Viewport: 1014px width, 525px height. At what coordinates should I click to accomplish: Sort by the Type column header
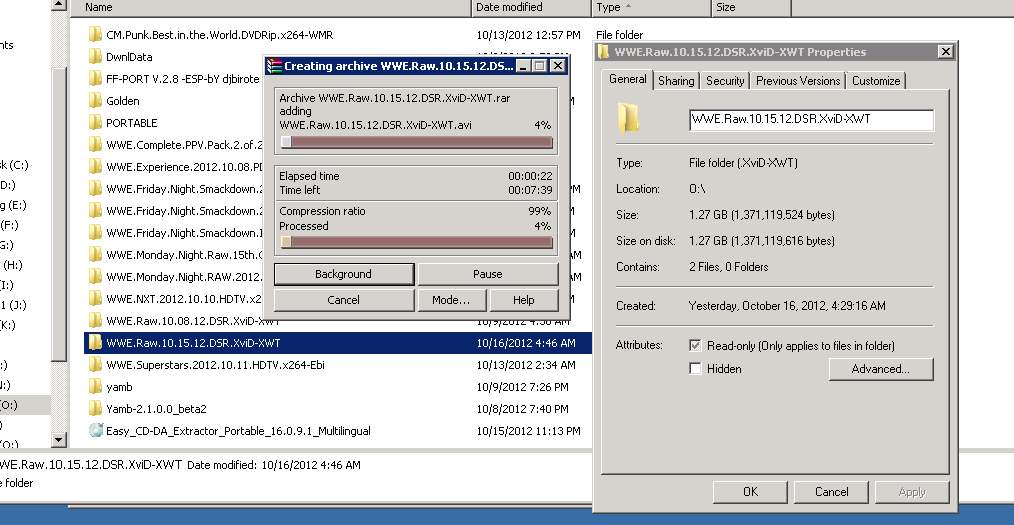[651, 8]
